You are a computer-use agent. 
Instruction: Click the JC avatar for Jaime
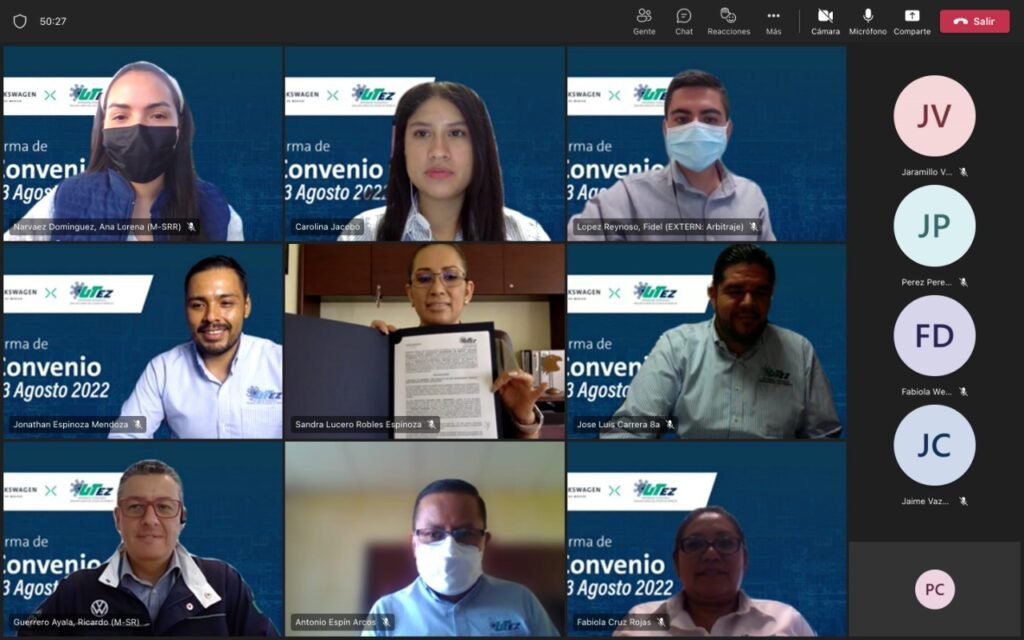coord(934,445)
